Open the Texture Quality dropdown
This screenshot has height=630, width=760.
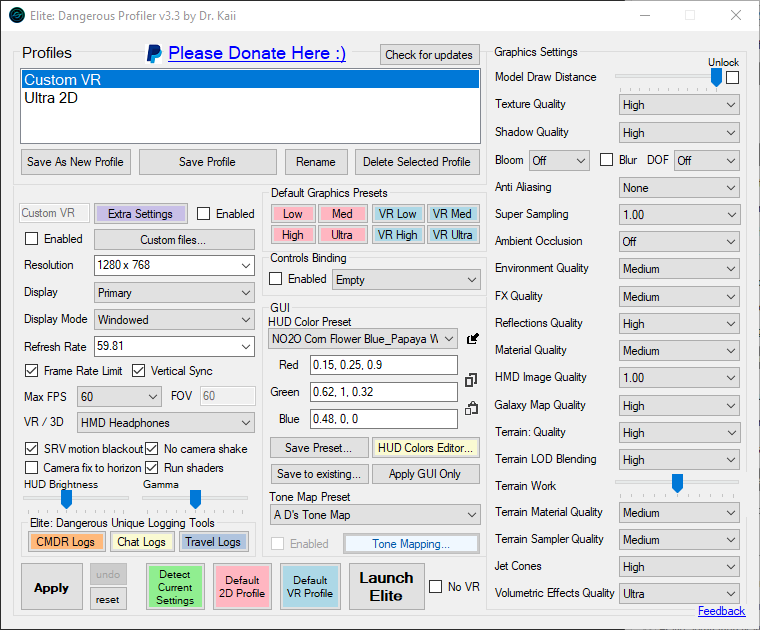pyautogui.click(x=679, y=105)
